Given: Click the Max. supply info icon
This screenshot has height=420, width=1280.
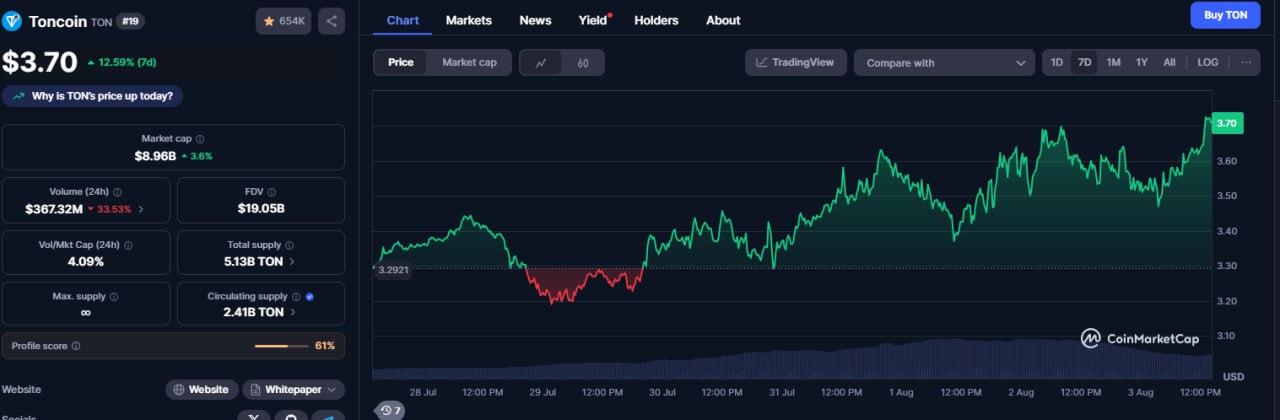Looking at the screenshot, I should pos(113,297).
